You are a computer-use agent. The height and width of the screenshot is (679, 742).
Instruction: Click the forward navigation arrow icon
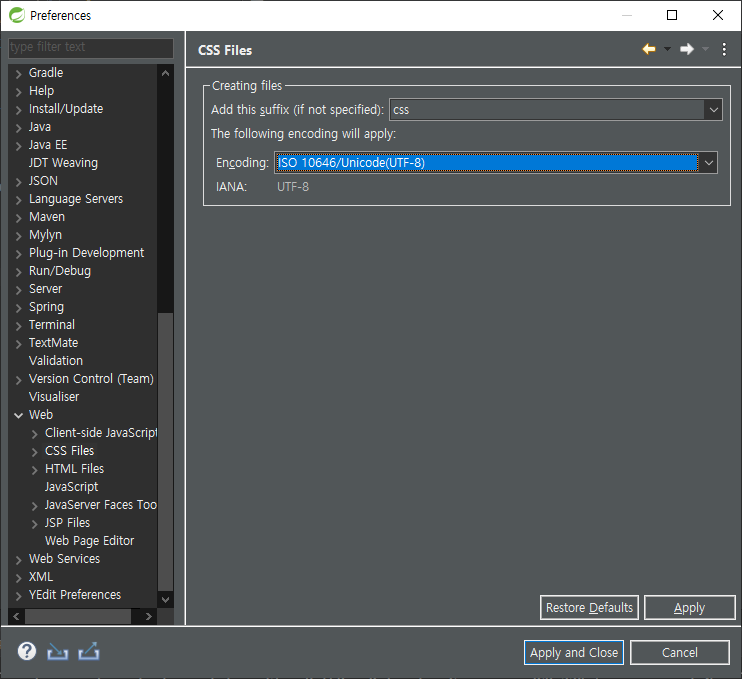[x=687, y=49]
